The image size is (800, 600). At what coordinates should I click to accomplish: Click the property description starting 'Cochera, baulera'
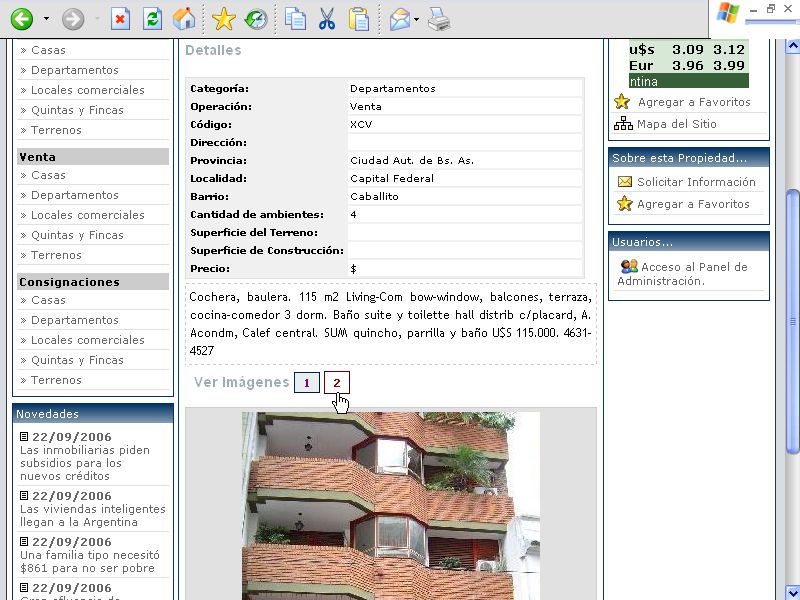pos(390,323)
